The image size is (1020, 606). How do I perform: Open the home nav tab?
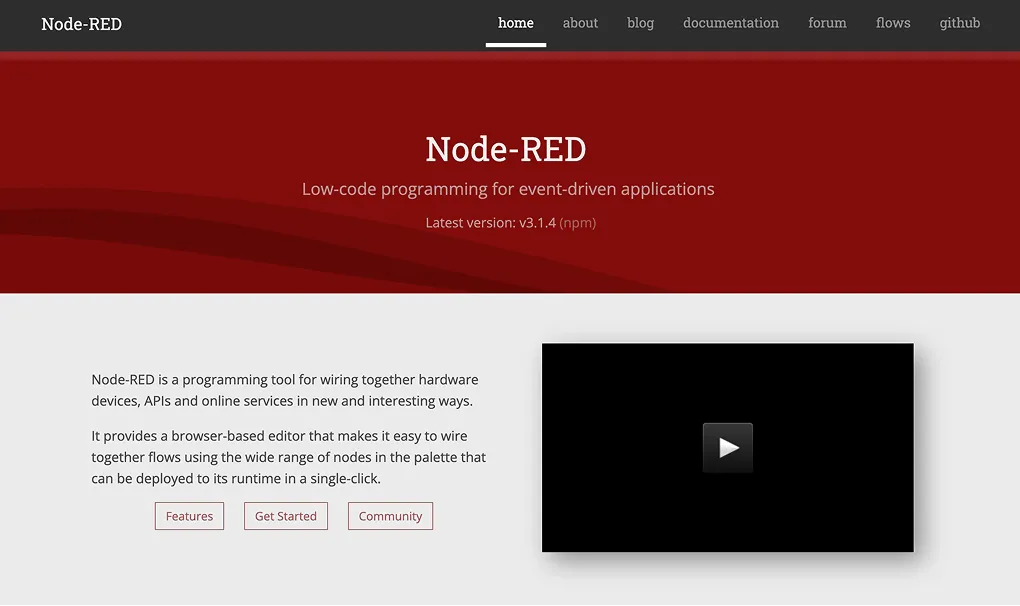516,23
